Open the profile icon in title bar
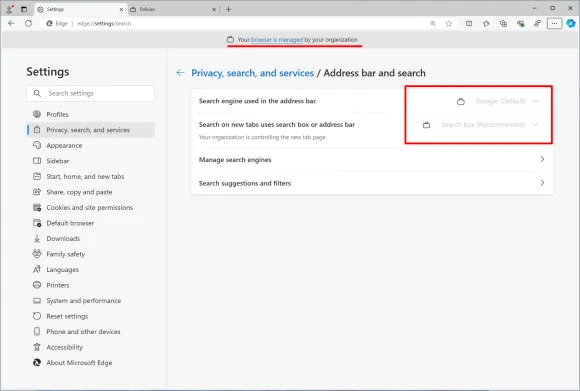This screenshot has width=580, height=391. 10,9
